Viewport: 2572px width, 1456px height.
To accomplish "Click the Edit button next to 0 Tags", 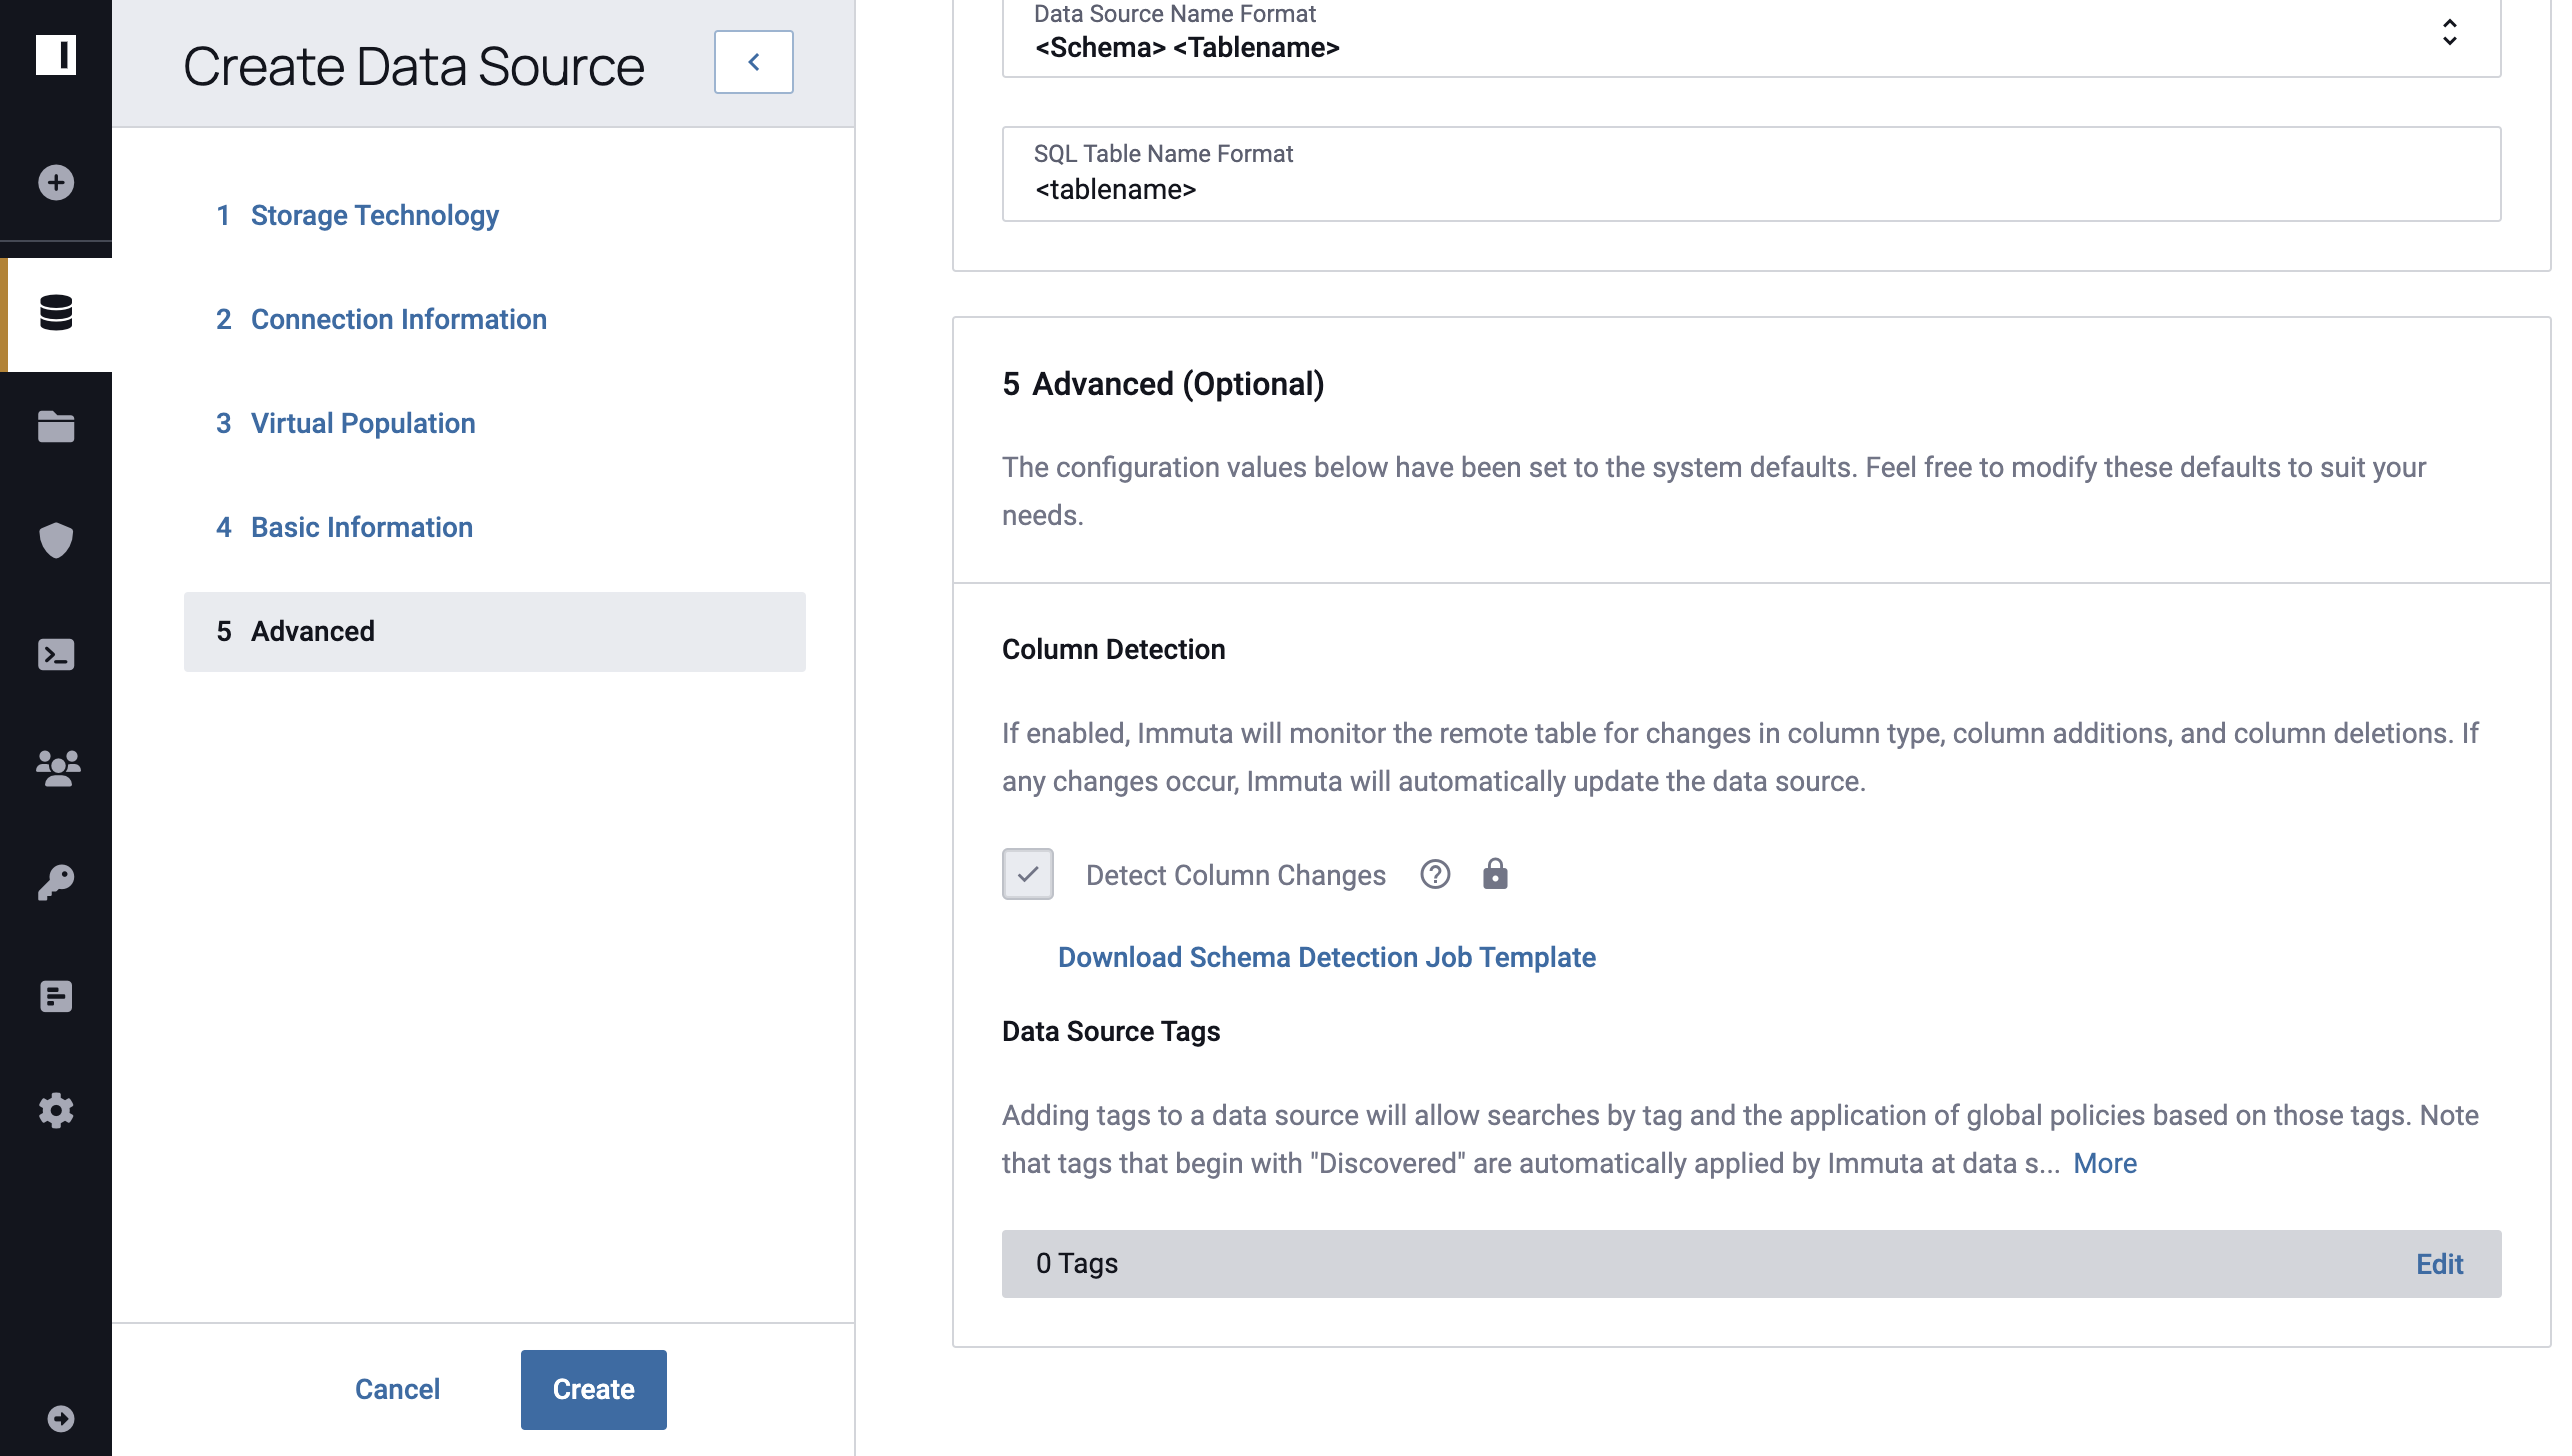I will [x=2440, y=1262].
